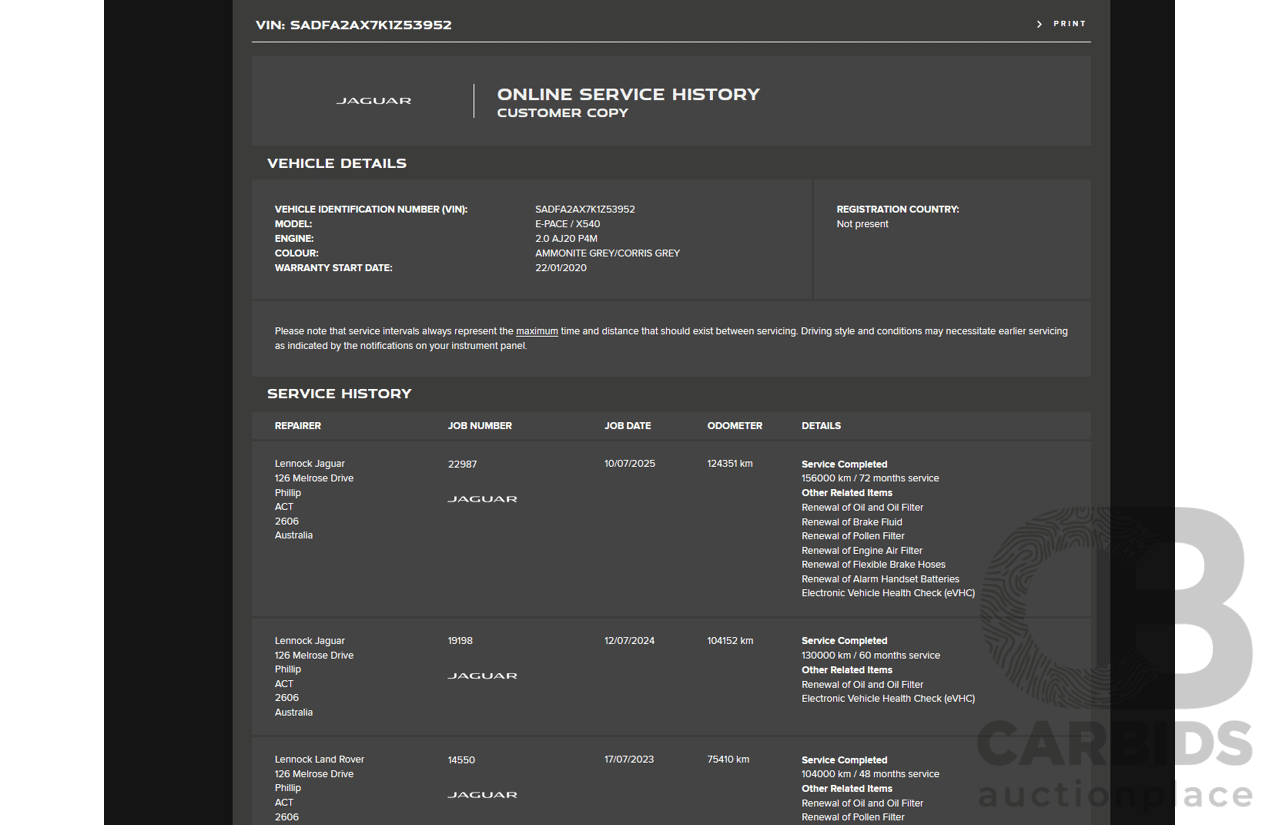Screen dimensions: 1280x825
Task: Click the PRINT link
Action: coord(1069,24)
